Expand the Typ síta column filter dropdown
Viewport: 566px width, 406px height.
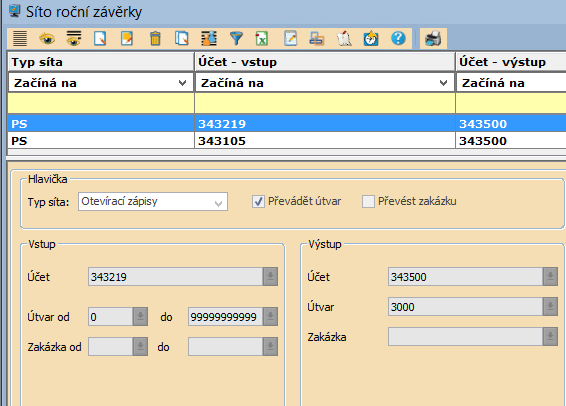pos(182,83)
